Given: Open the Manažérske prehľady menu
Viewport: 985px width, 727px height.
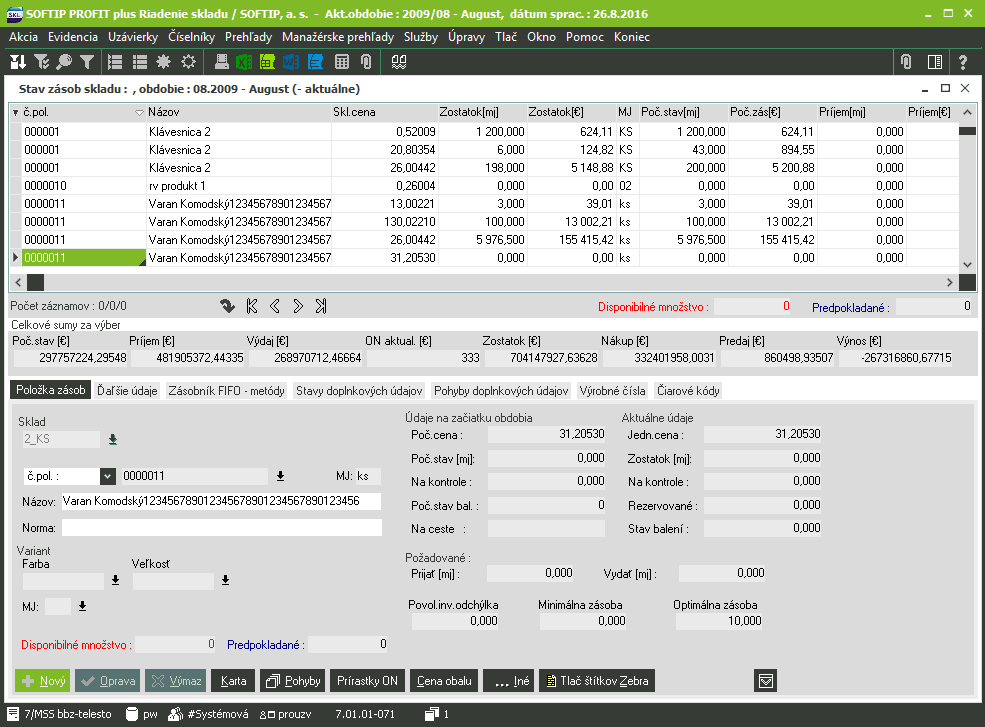Looking at the screenshot, I should point(338,37).
